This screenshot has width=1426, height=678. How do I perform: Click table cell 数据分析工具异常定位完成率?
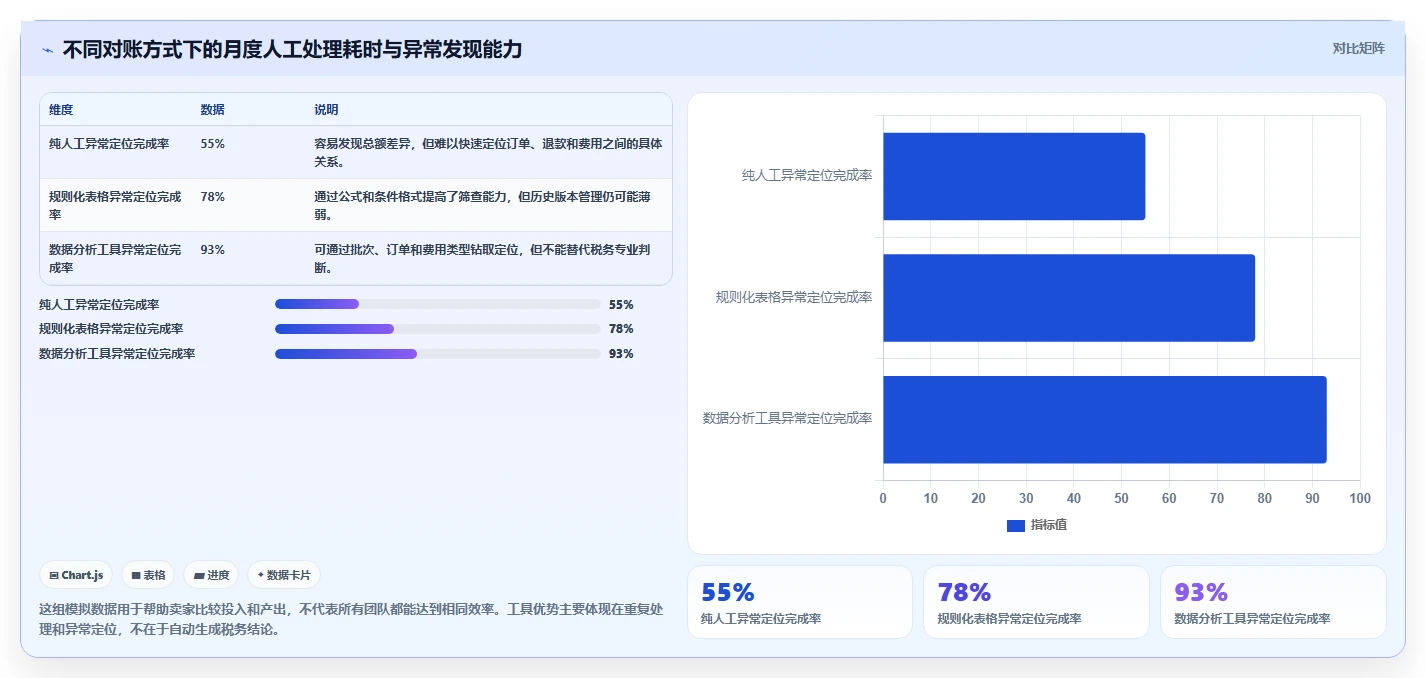[115, 258]
